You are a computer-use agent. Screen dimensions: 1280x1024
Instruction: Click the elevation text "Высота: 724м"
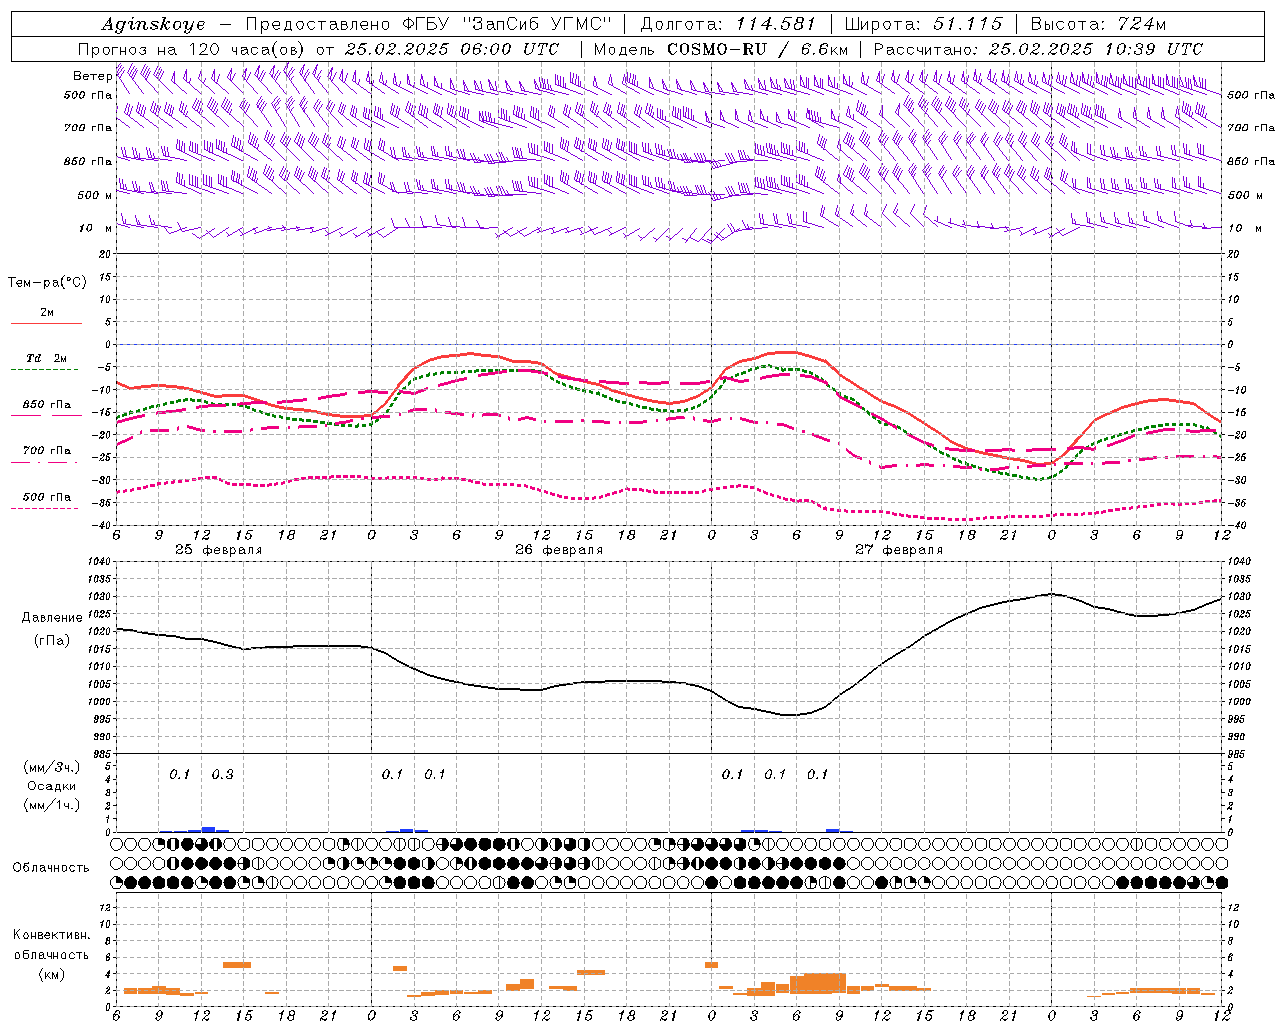(x=1098, y=24)
